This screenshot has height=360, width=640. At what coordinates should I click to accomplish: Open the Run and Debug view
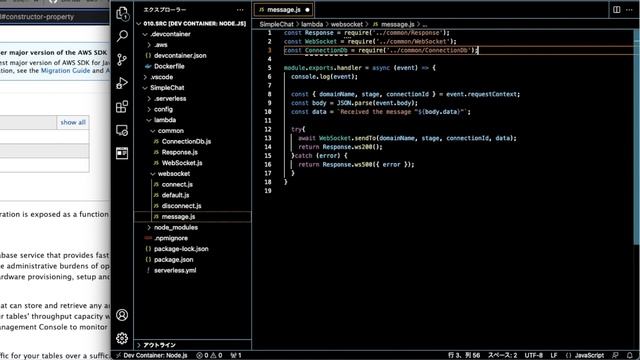click(122, 83)
